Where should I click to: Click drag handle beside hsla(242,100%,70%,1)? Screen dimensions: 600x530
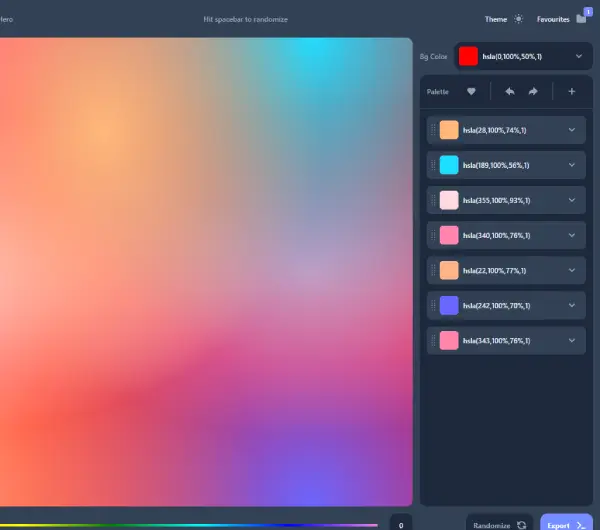click(x=433, y=305)
